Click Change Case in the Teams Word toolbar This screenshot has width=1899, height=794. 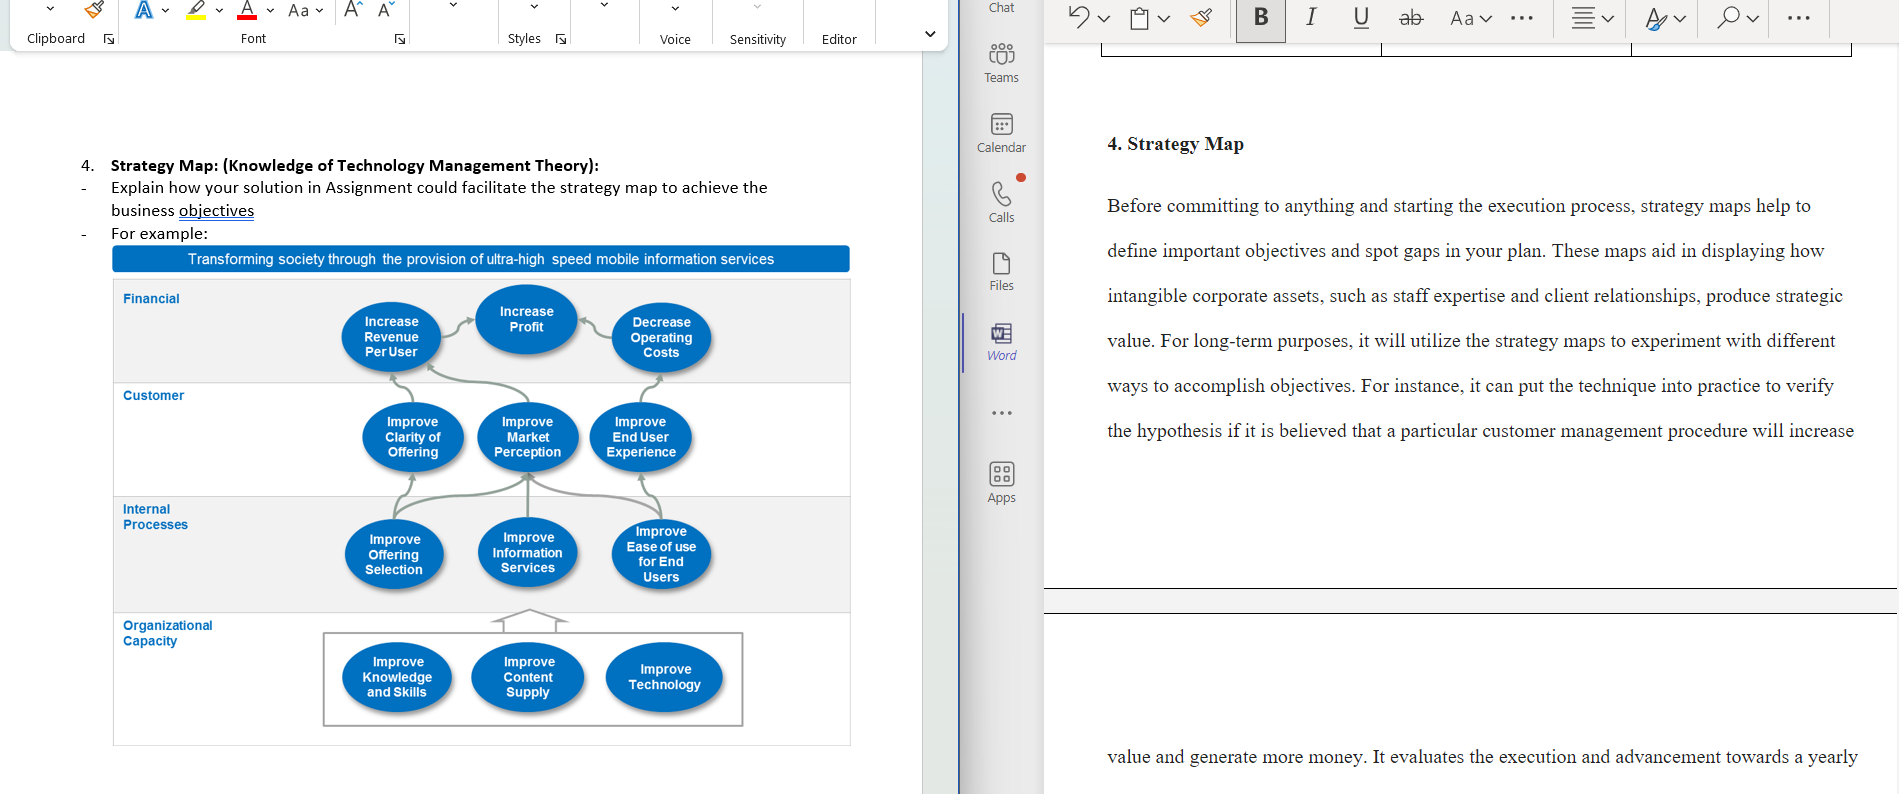[1461, 18]
